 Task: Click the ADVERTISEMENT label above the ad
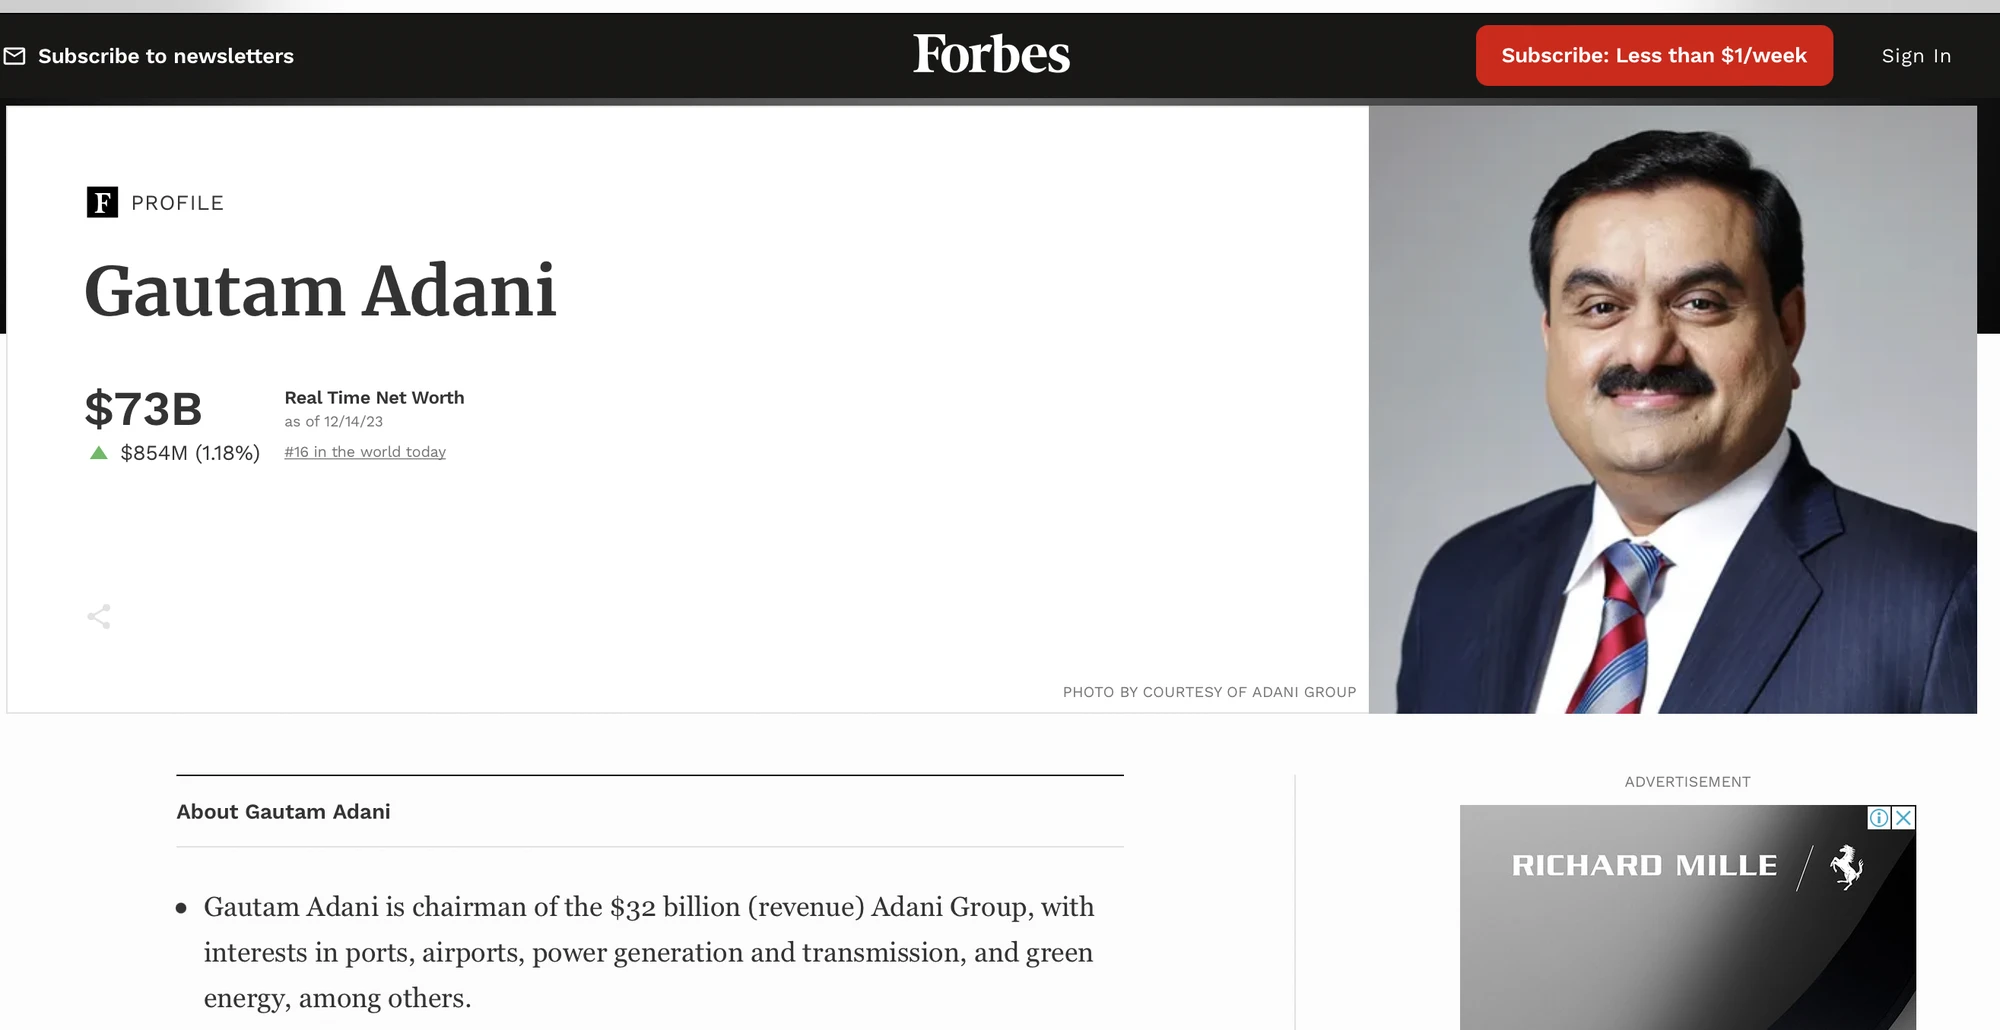[x=1687, y=781]
